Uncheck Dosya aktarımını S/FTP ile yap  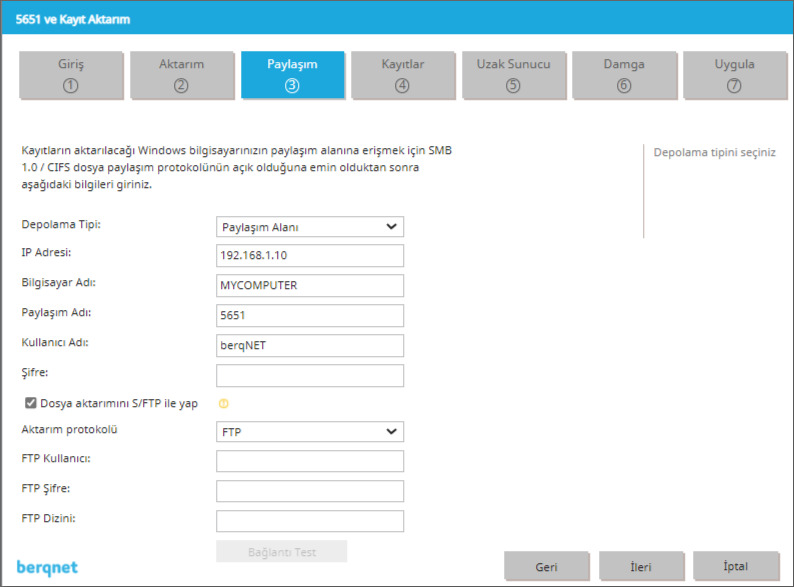click(x=31, y=403)
